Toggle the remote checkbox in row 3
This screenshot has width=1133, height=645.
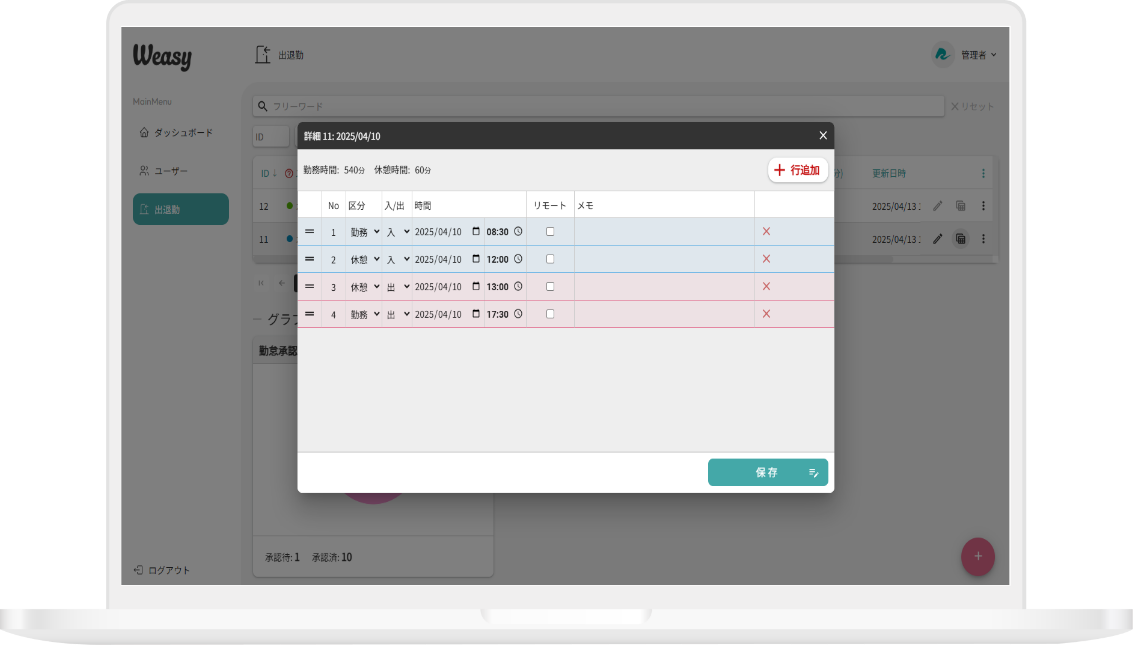click(x=550, y=287)
